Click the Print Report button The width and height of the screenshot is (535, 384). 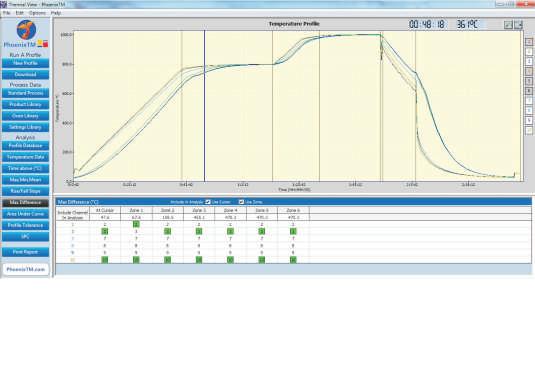tap(26, 252)
